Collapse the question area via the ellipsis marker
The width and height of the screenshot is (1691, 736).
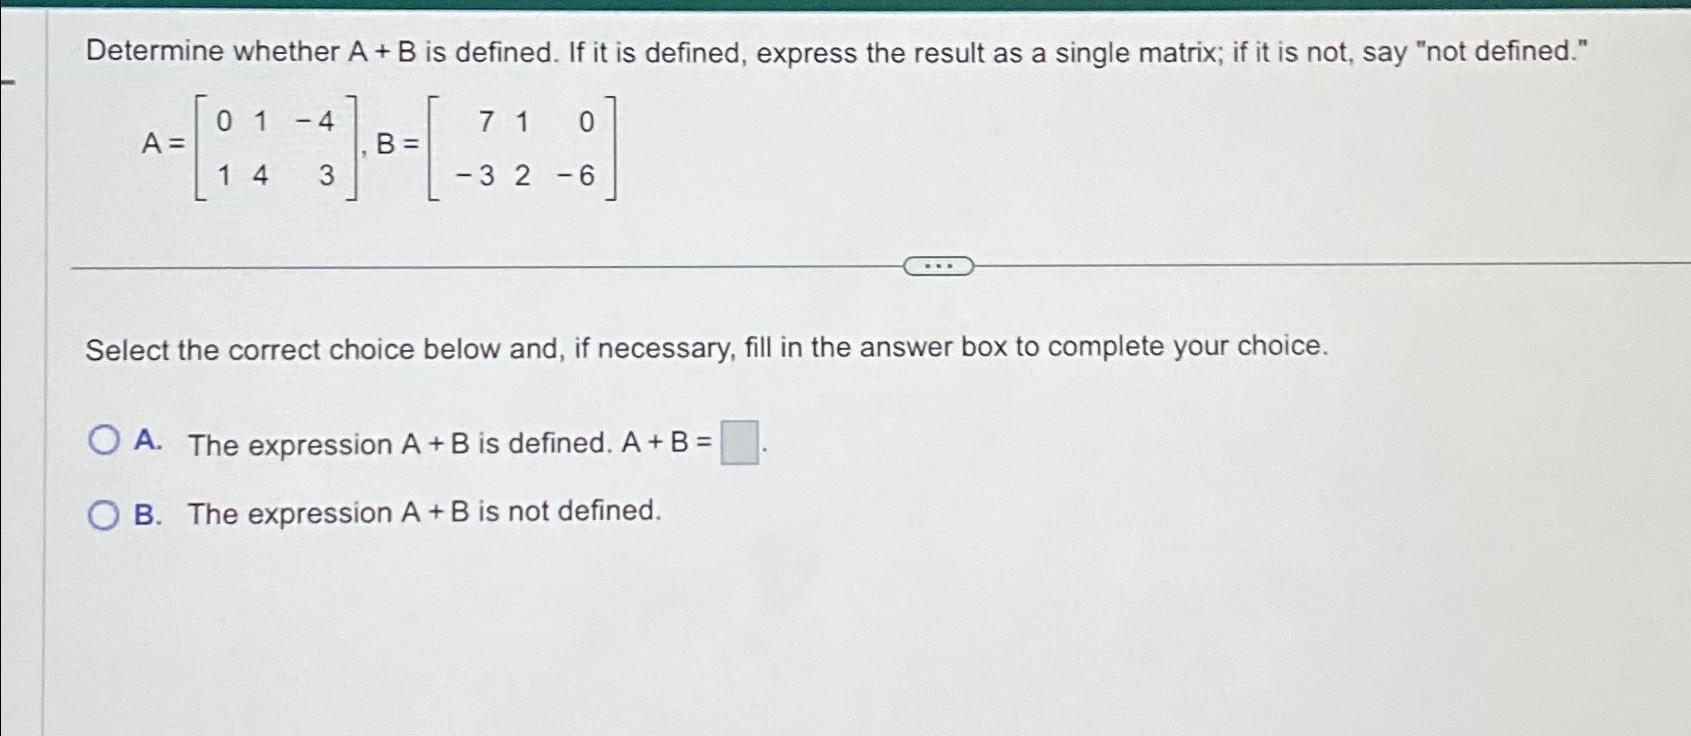click(x=940, y=266)
